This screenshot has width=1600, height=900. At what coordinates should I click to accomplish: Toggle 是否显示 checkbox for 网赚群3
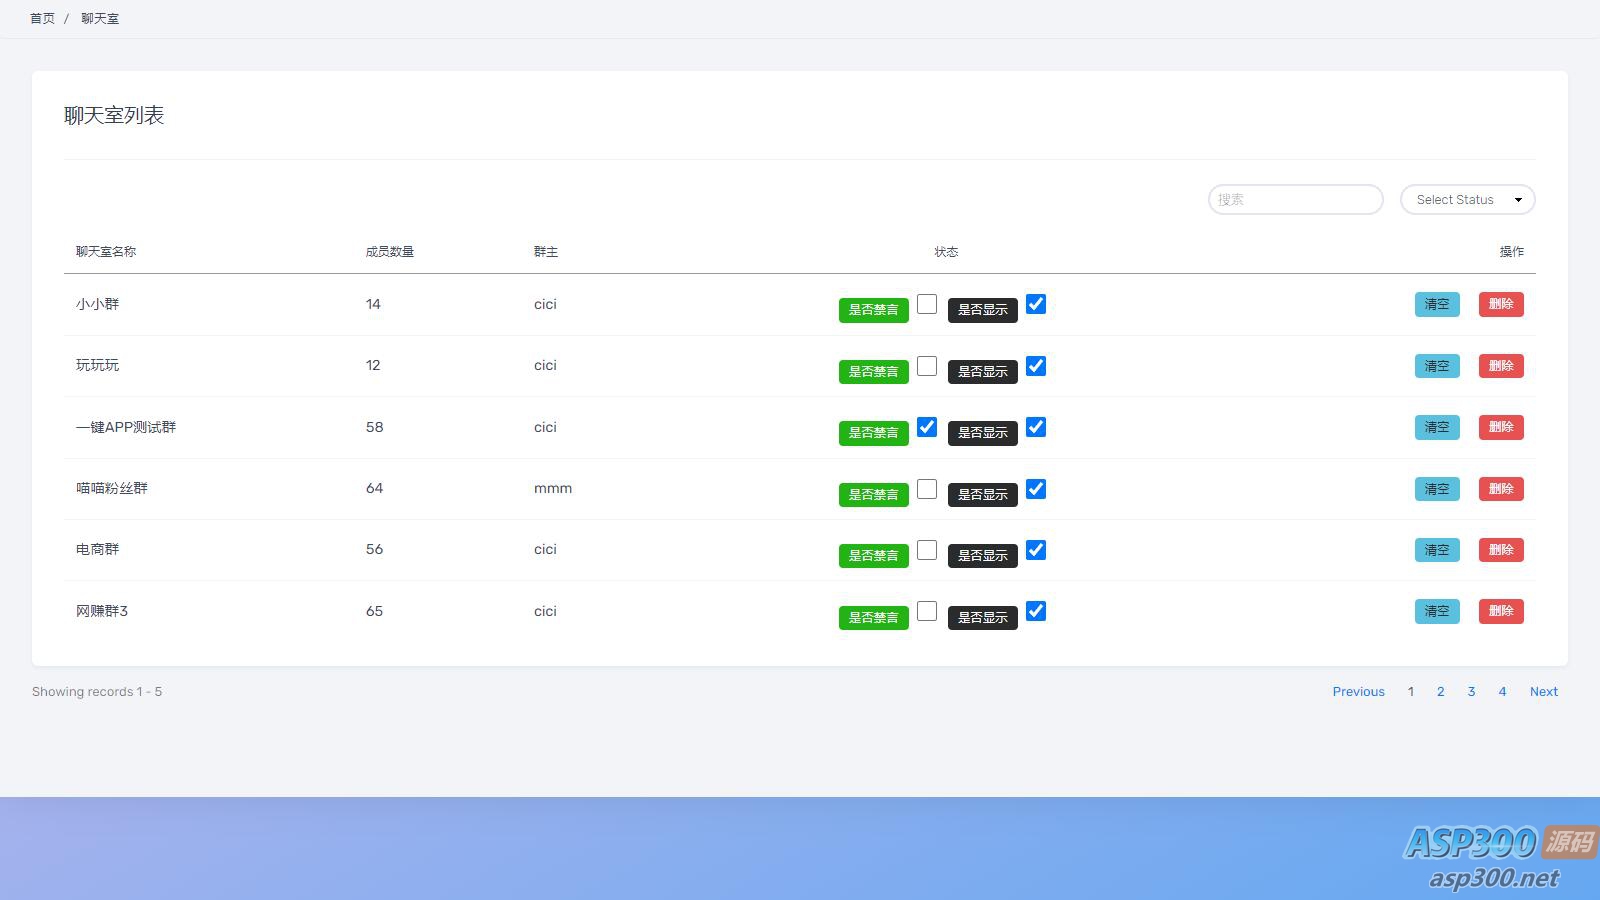[1036, 611]
